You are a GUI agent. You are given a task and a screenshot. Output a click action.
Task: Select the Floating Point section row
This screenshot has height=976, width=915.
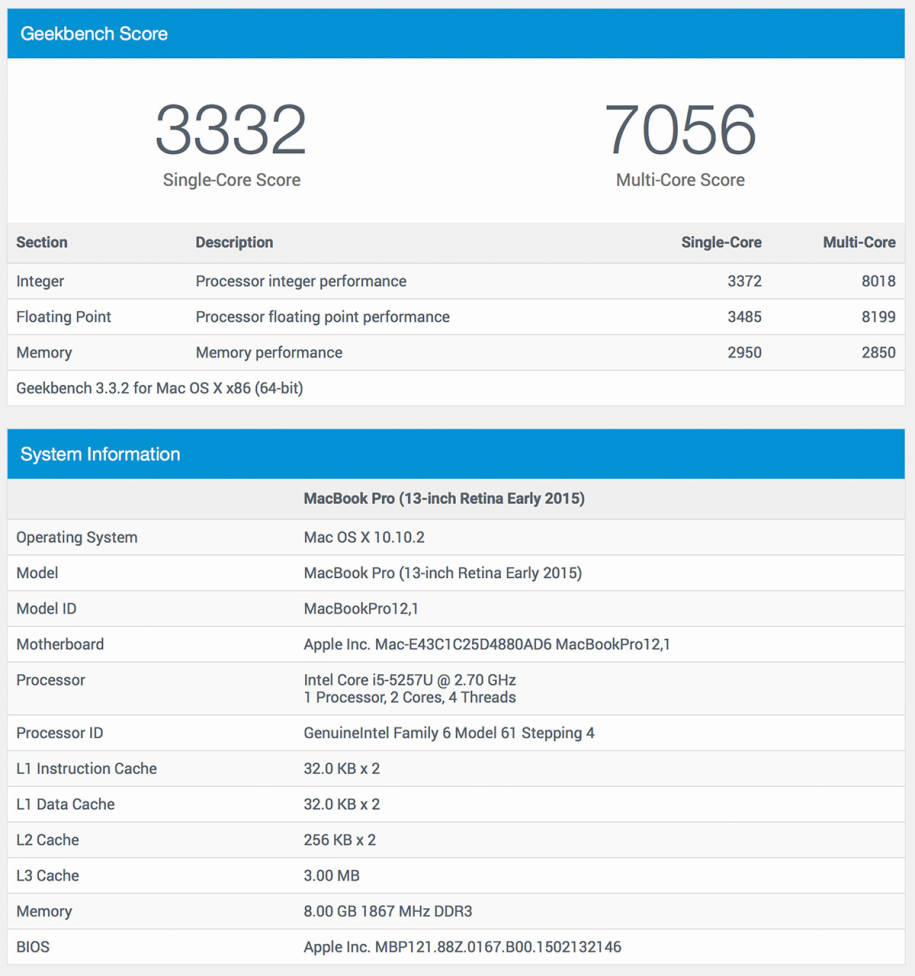point(456,317)
